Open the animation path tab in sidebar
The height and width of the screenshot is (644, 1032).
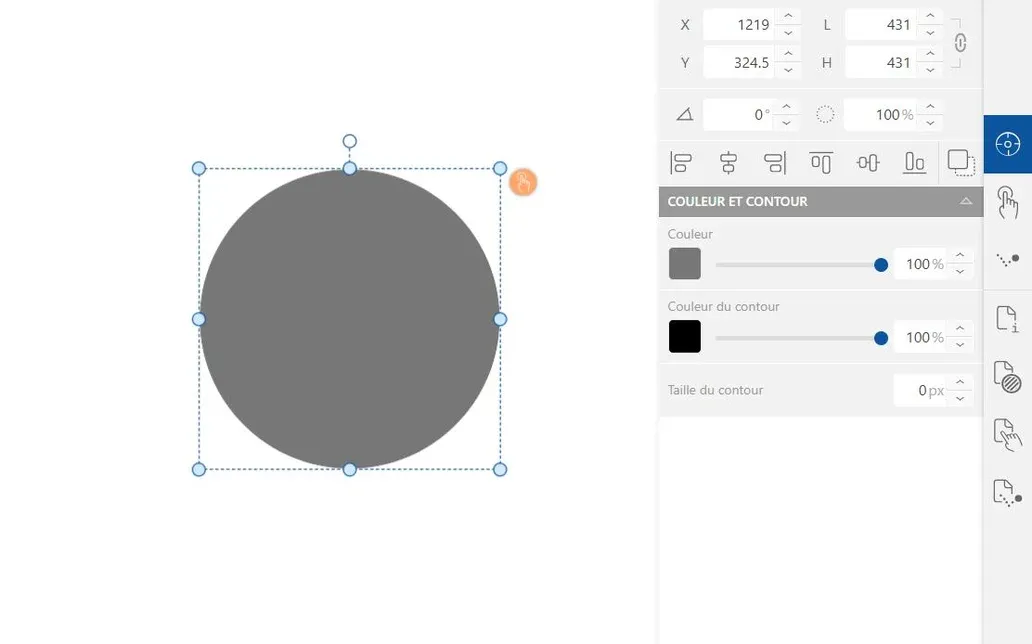click(x=1007, y=260)
